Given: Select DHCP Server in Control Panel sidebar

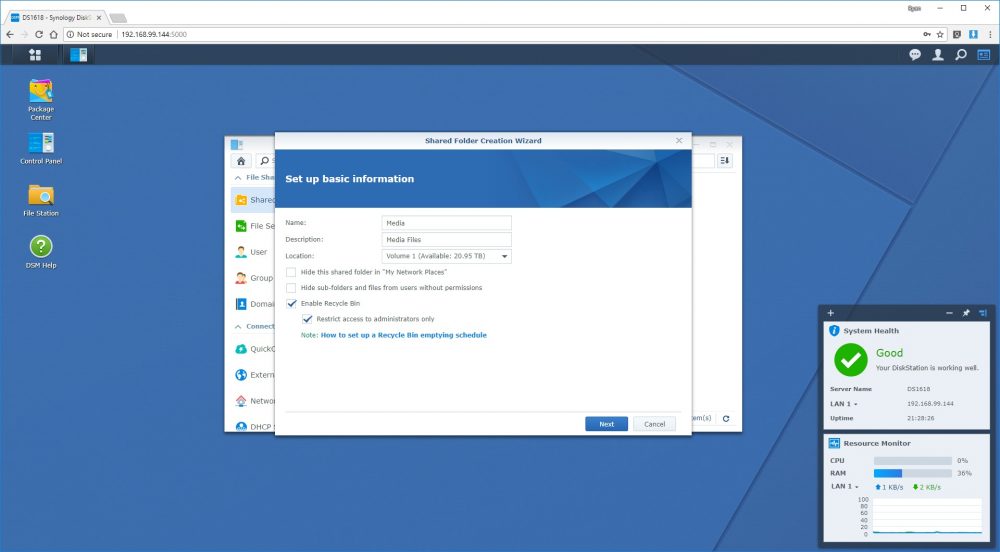Looking at the screenshot, I should (254, 426).
